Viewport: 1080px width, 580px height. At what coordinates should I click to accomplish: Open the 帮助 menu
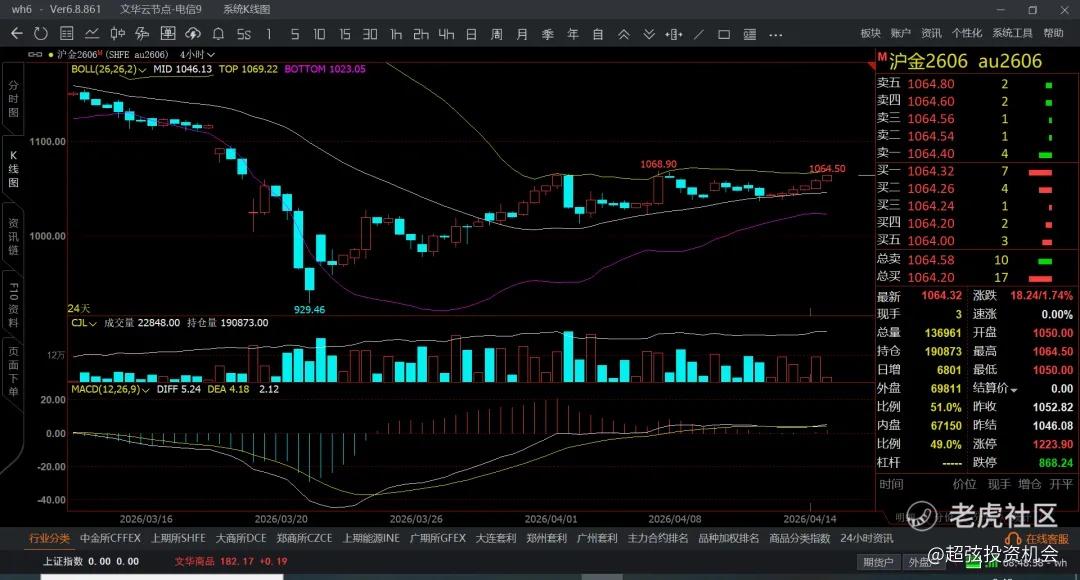click(x=1053, y=33)
